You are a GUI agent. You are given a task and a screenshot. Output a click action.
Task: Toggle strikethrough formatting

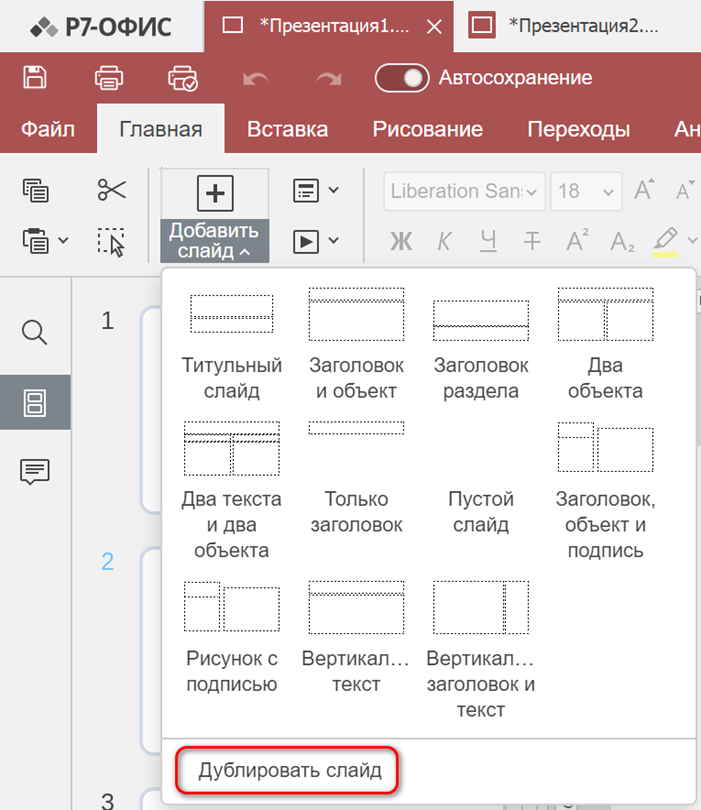tap(532, 241)
